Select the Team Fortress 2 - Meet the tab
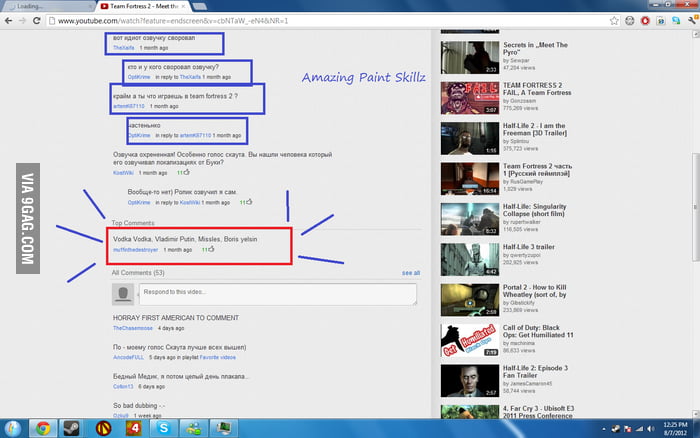Viewport: 700px width, 438px height. pos(143,6)
